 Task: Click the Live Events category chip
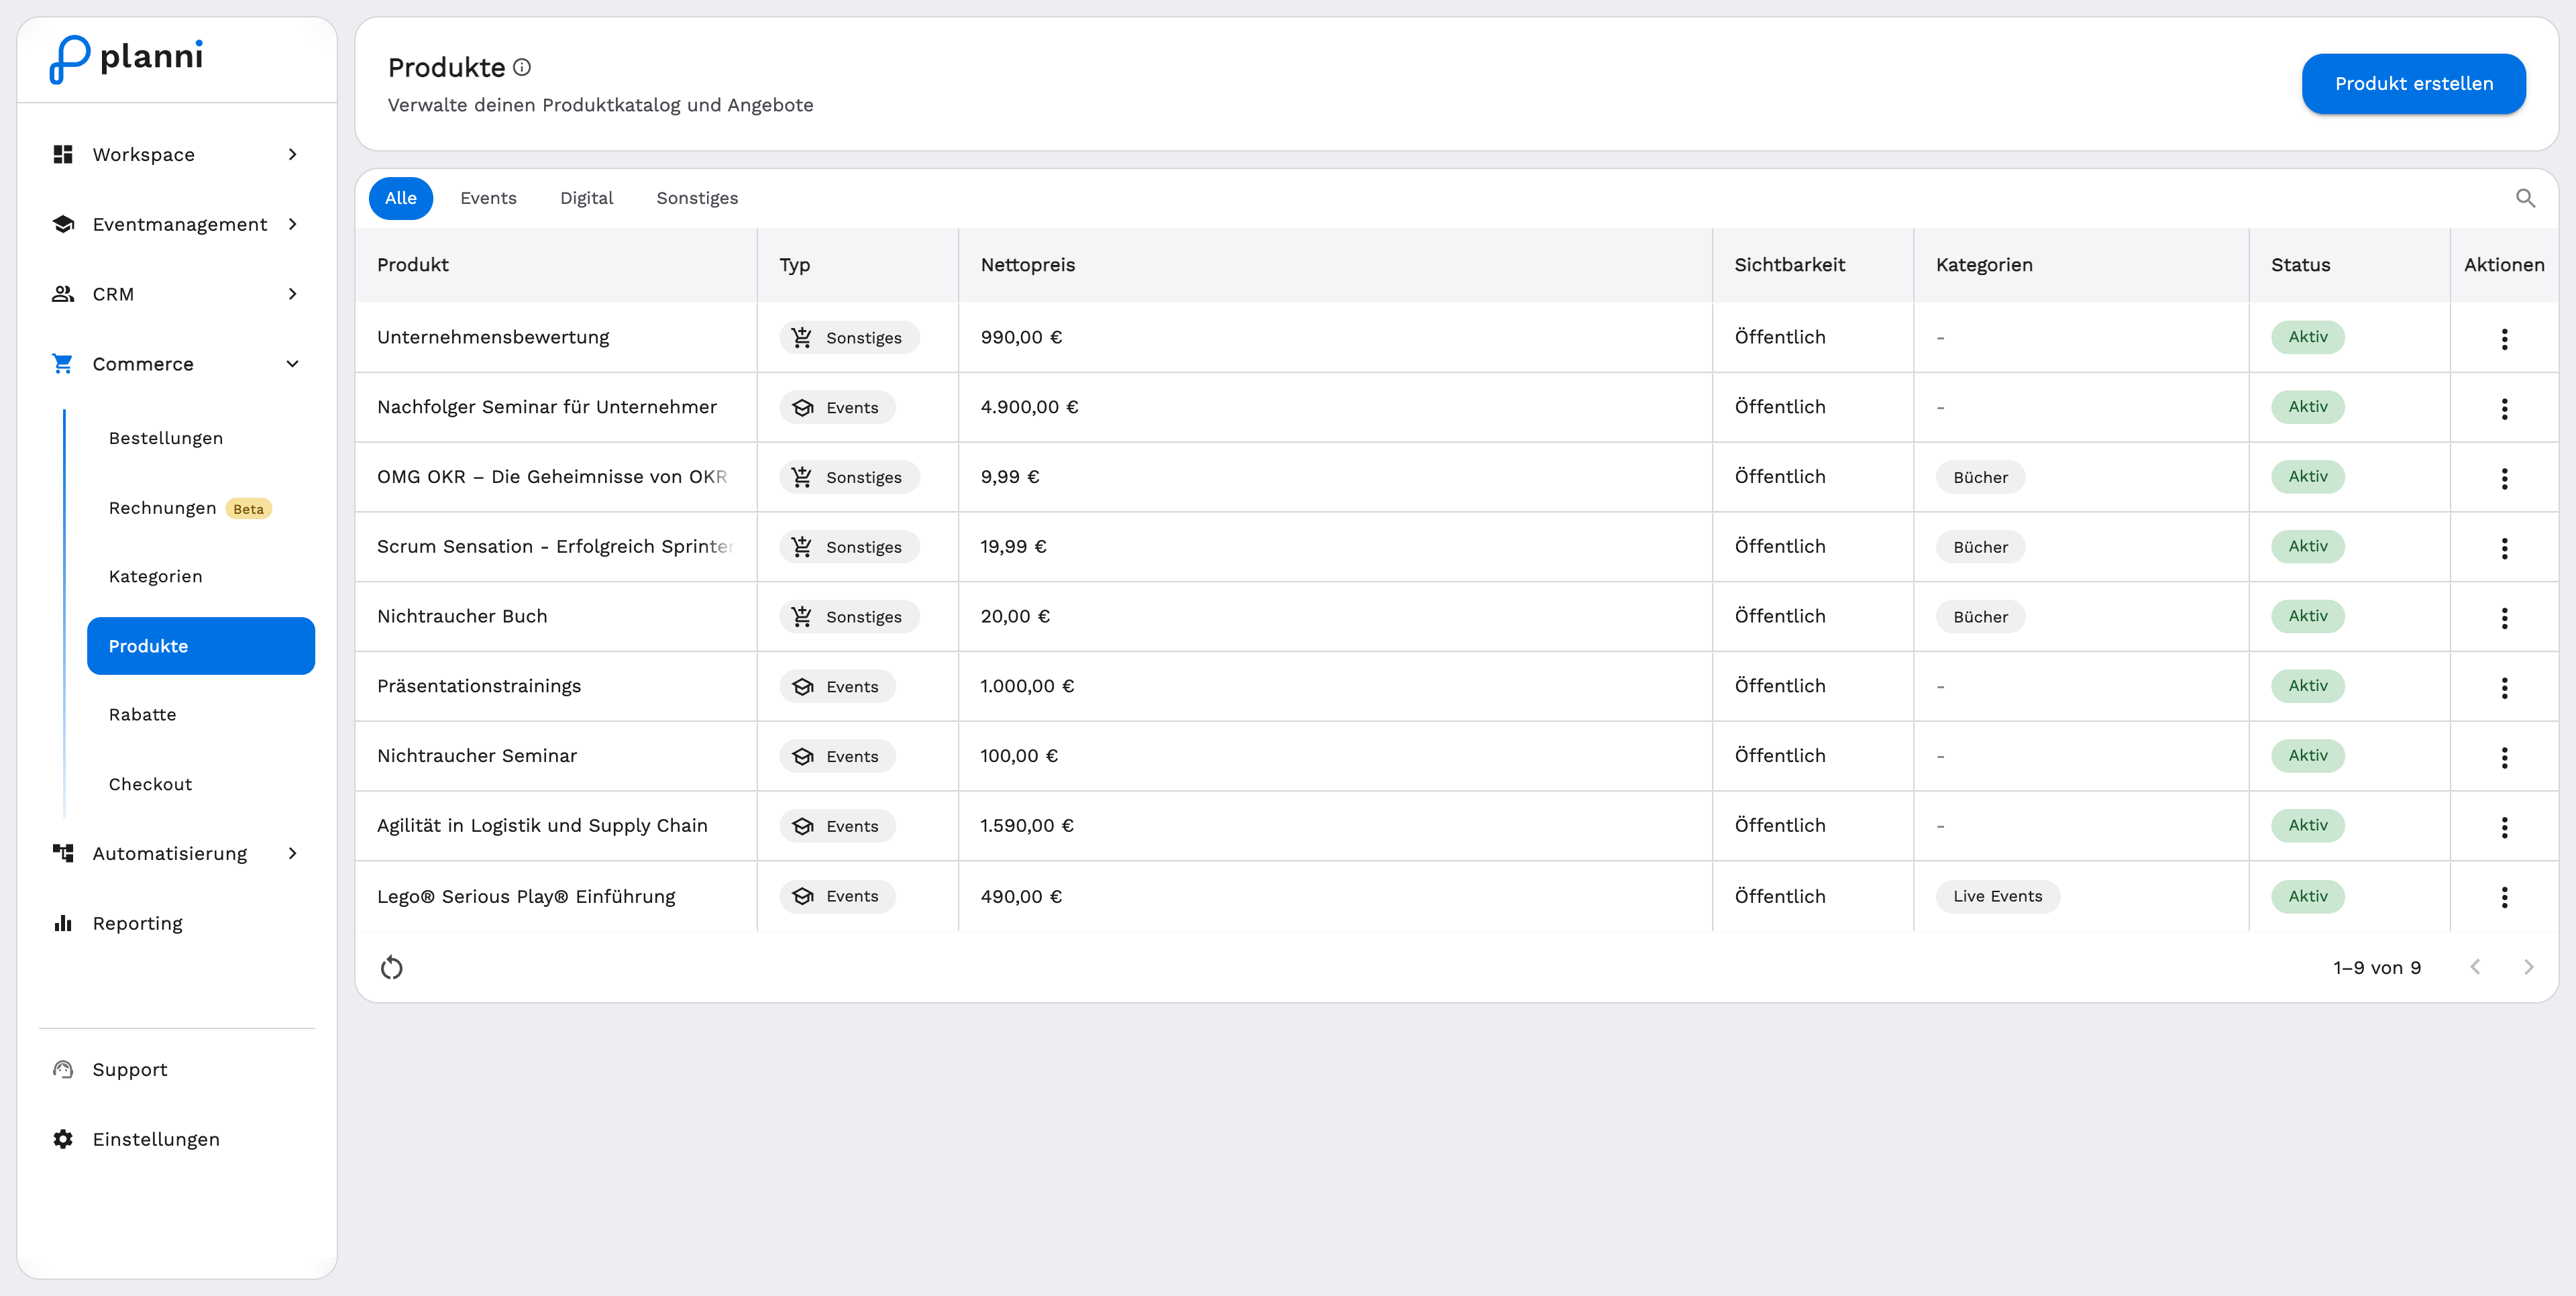pos(1997,896)
